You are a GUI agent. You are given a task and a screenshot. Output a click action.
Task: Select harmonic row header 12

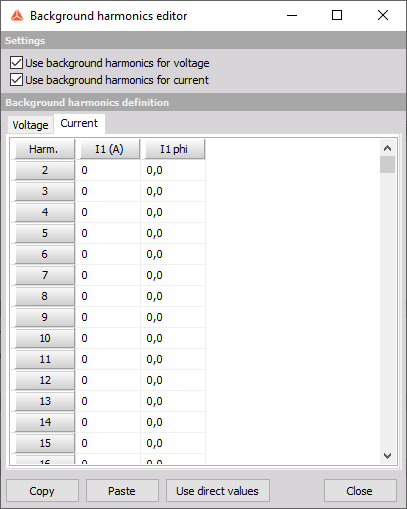pyautogui.click(x=45, y=380)
